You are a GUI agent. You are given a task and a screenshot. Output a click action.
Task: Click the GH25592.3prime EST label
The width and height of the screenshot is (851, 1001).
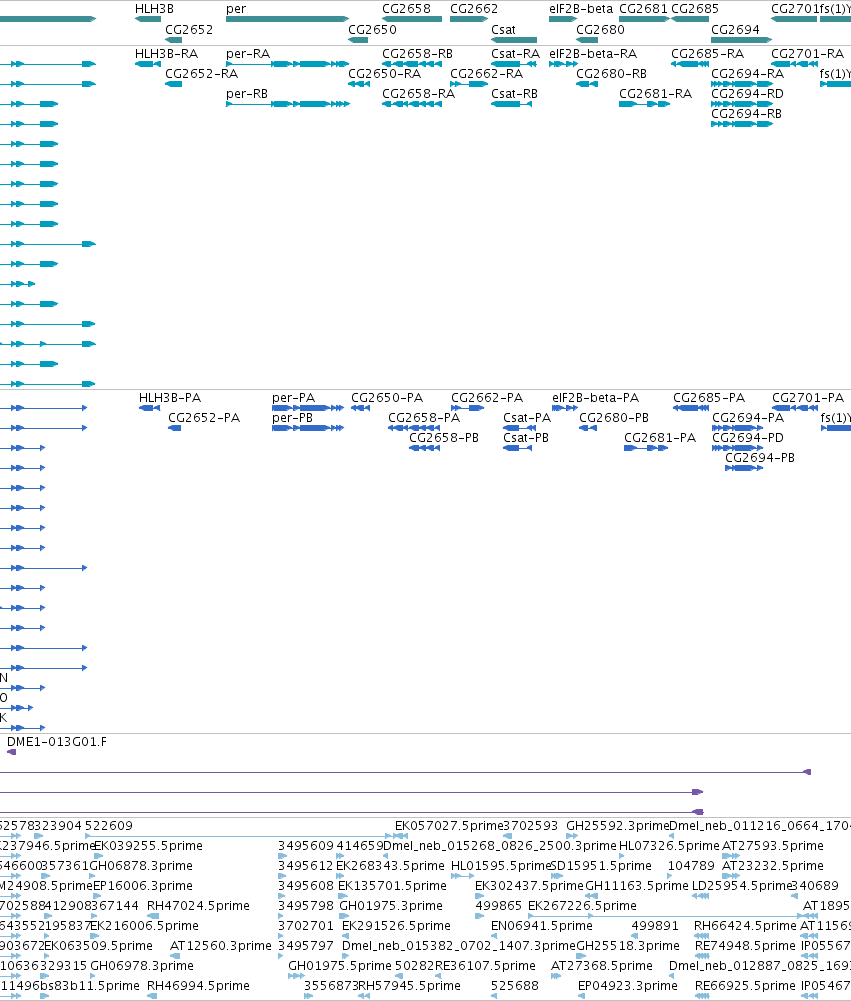click(617, 825)
